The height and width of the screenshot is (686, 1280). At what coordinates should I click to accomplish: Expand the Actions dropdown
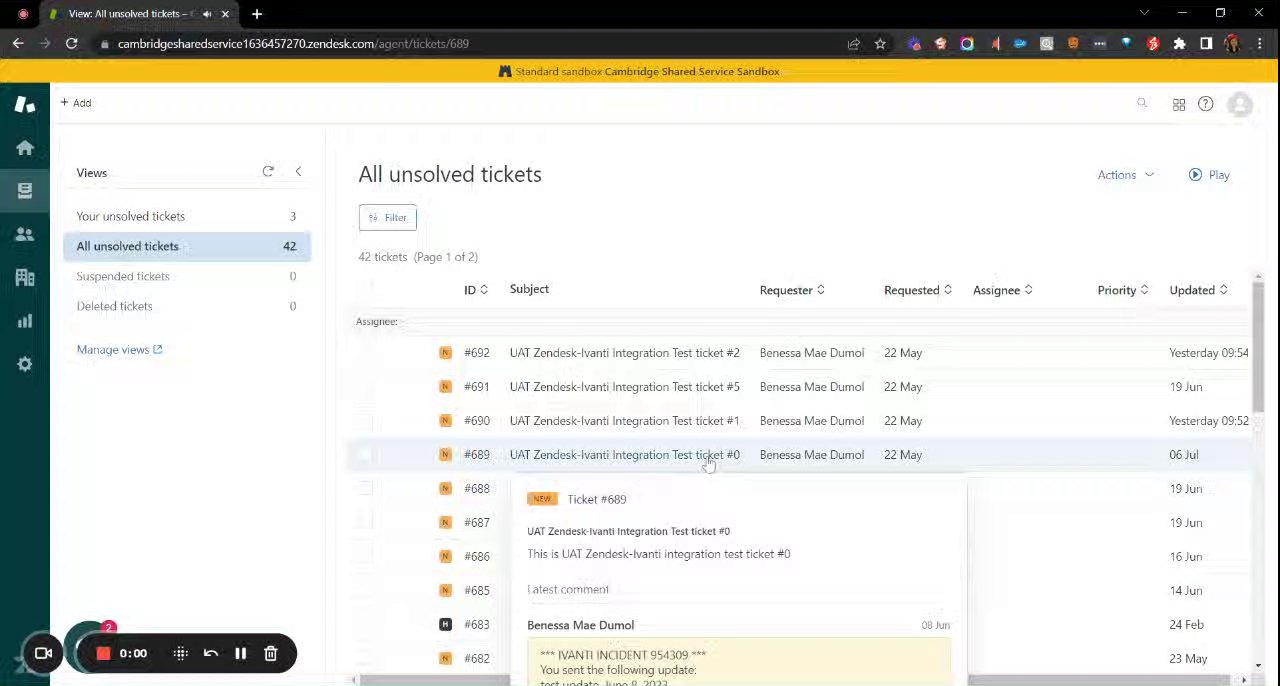1125,175
